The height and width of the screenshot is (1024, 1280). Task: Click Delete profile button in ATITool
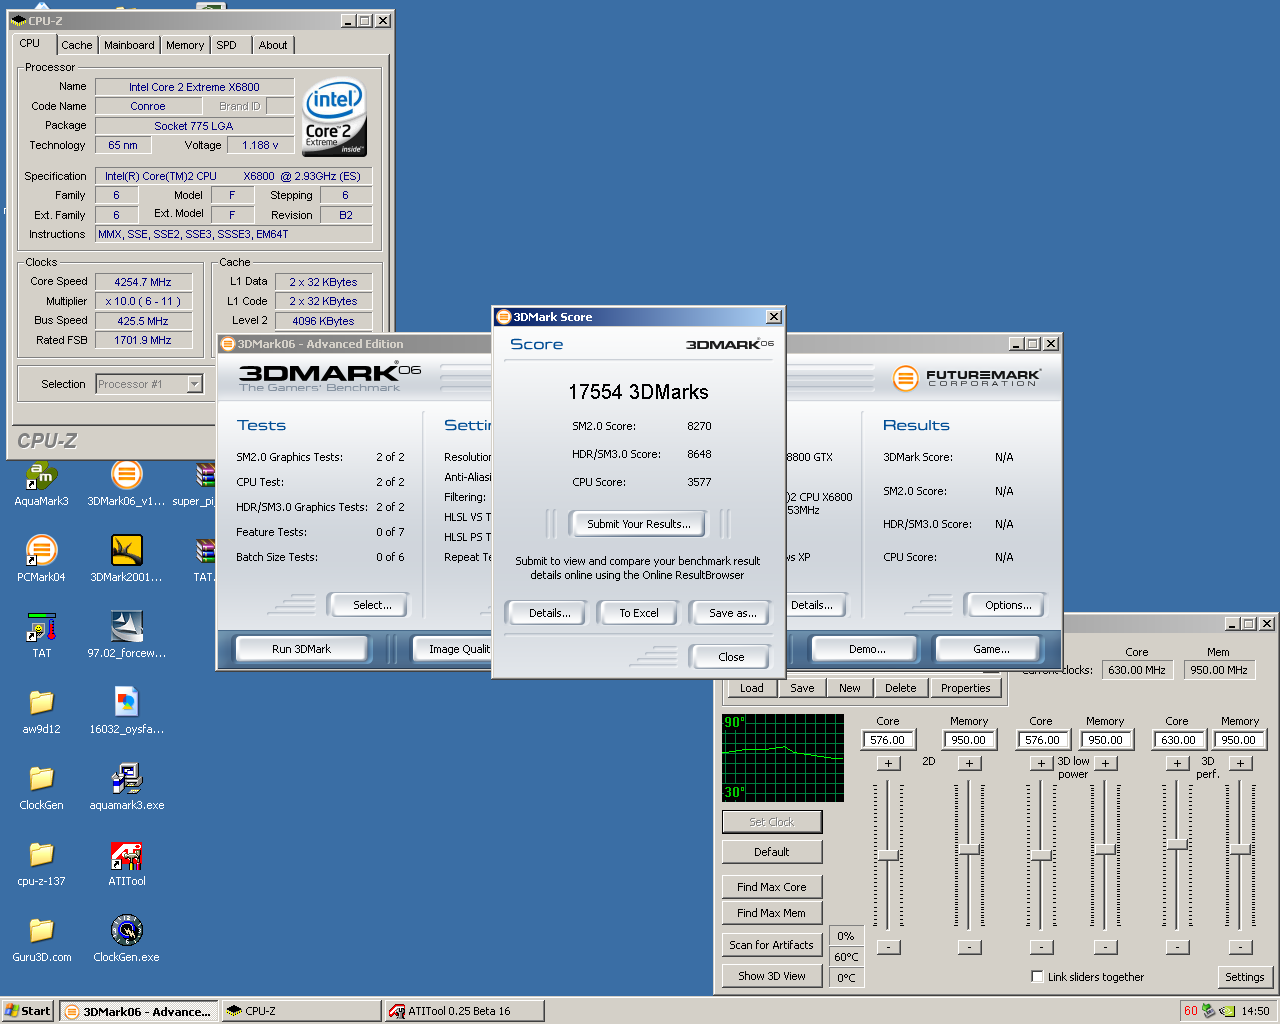tap(900, 688)
